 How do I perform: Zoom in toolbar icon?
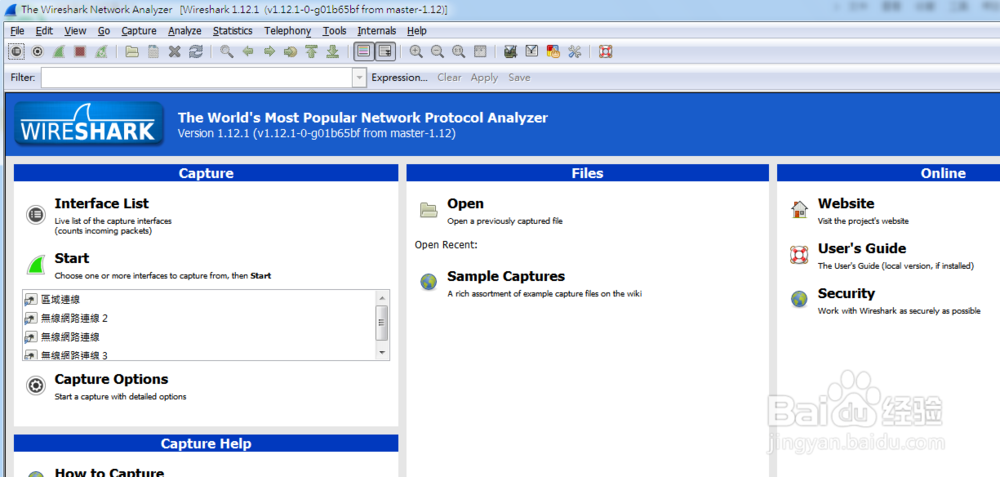point(416,52)
